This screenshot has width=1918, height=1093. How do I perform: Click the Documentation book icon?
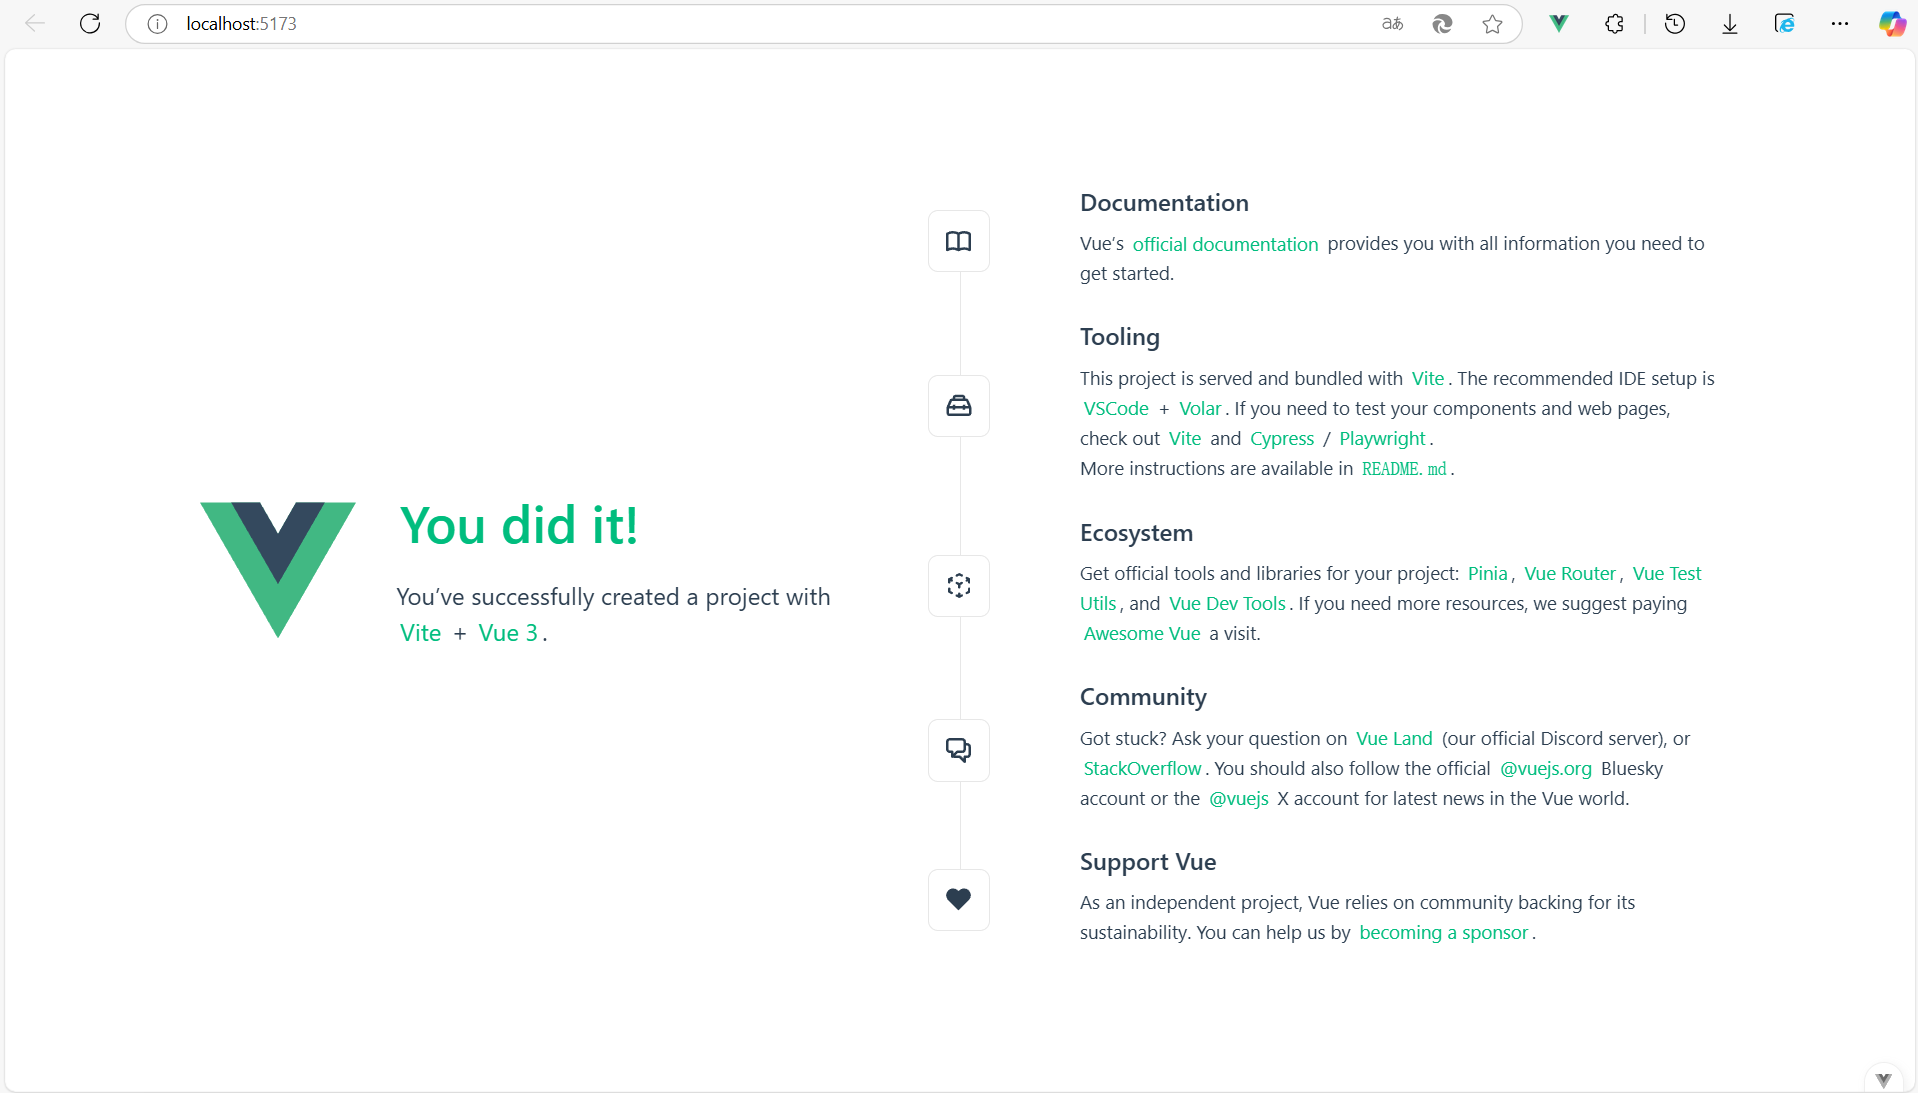[959, 241]
